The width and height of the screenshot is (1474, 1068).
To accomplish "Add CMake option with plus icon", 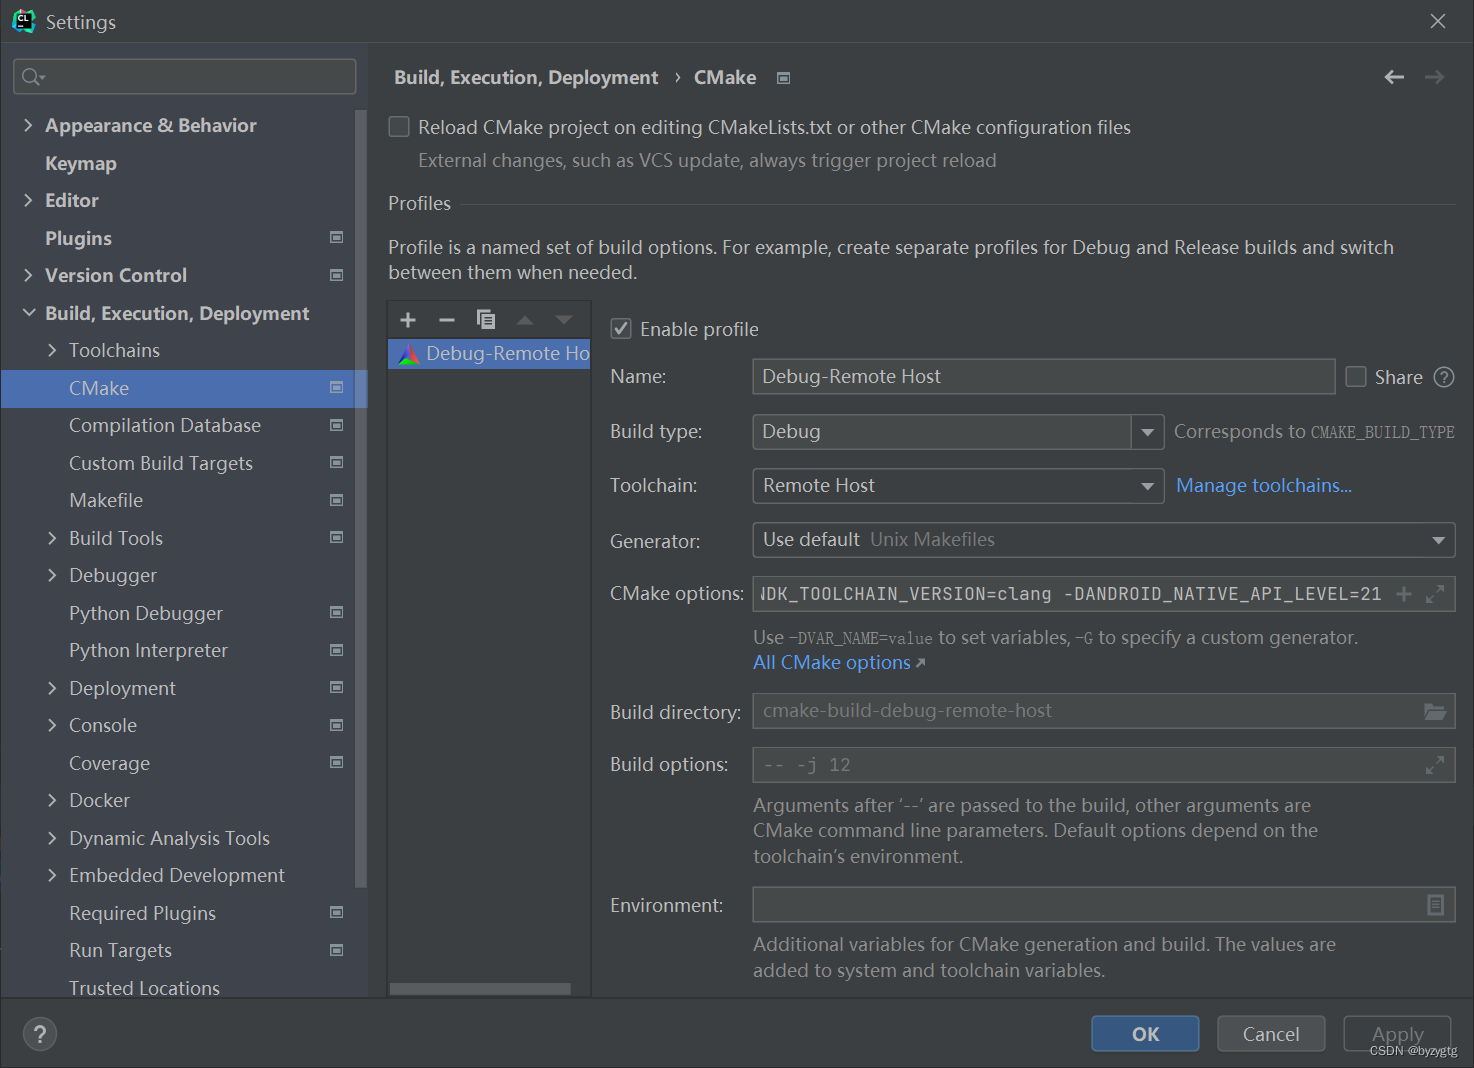I will [x=1404, y=594].
